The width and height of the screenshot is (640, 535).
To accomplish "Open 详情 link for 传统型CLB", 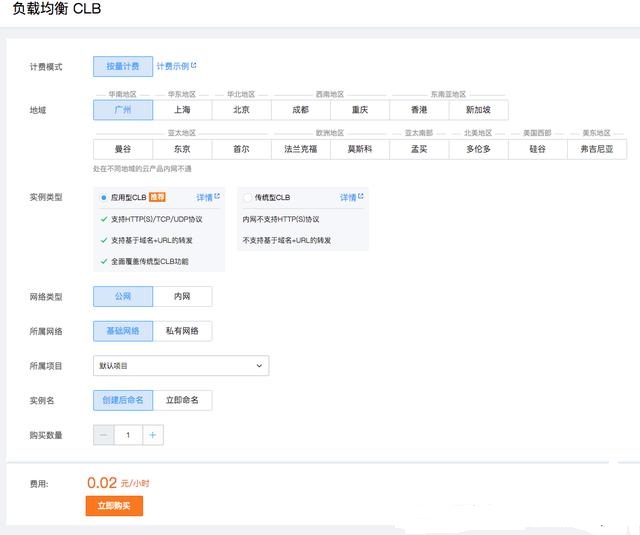I will [350, 198].
